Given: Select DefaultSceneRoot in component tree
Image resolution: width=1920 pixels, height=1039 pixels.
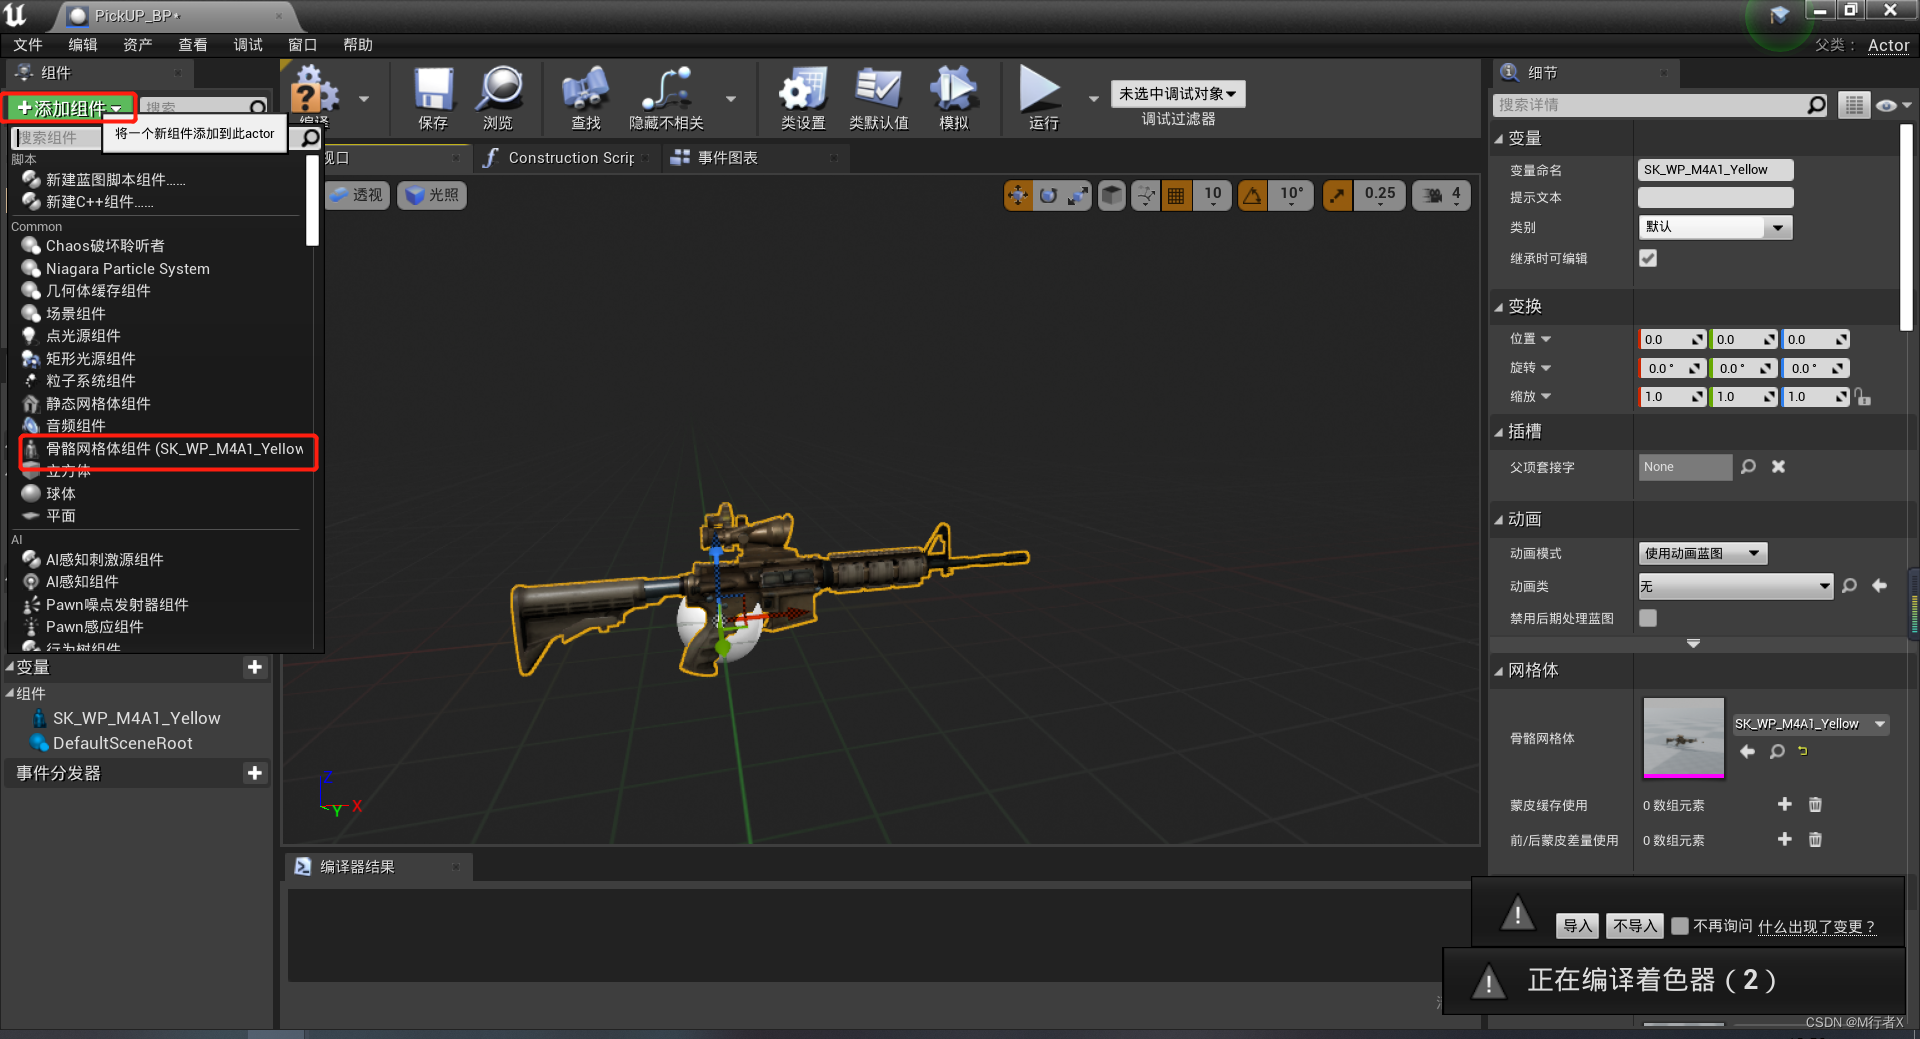Looking at the screenshot, I should click(x=122, y=743).
